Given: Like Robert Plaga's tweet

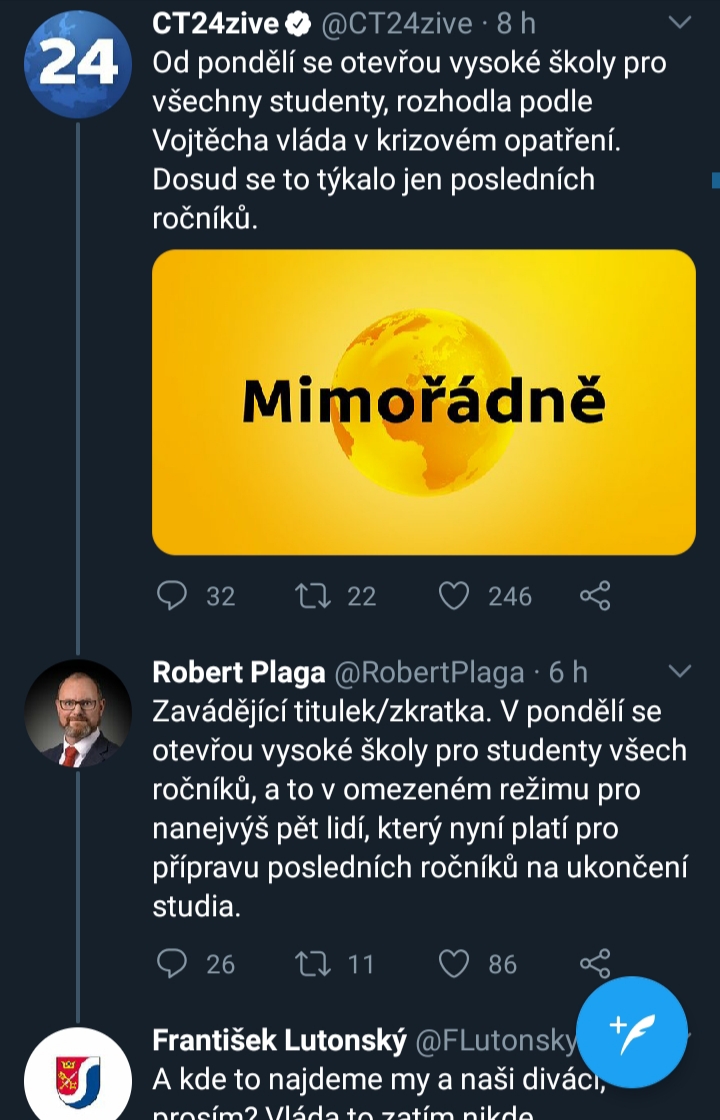Looking at the screenshot, I should click(455, 963).
